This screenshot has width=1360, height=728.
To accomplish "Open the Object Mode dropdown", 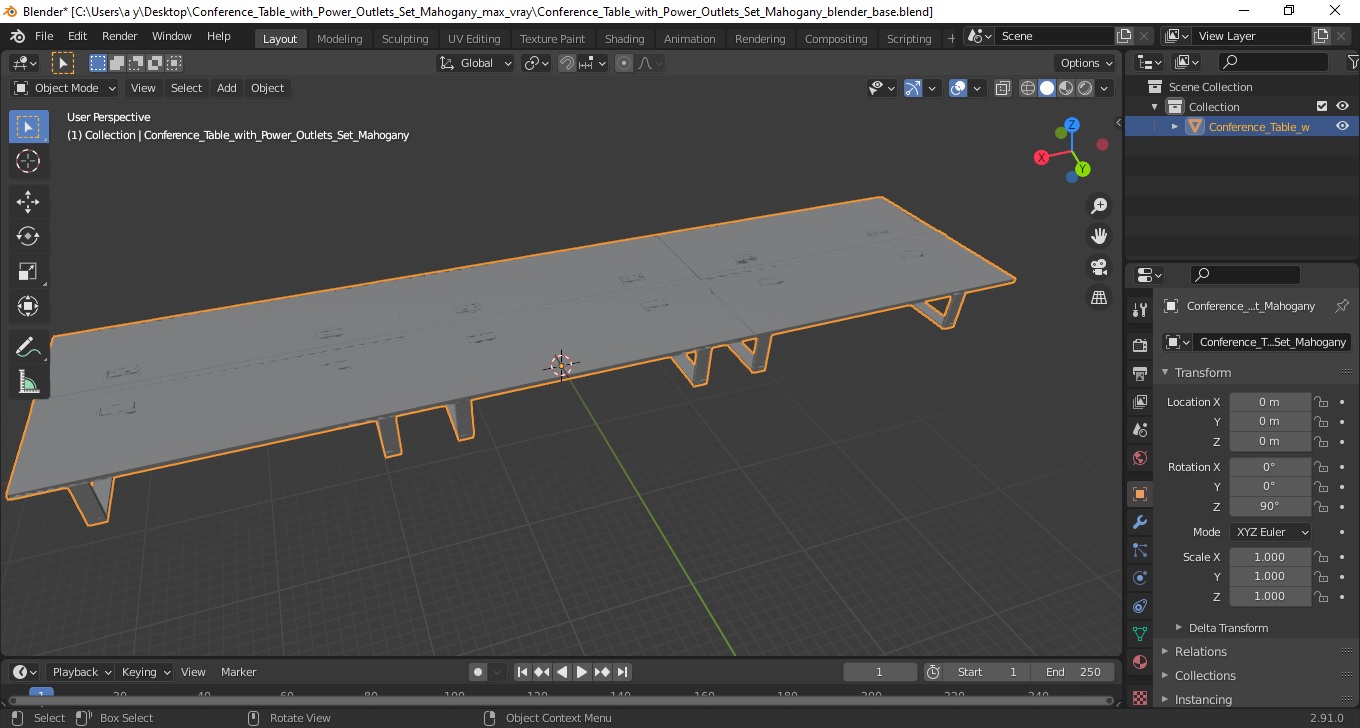I will click(x=65, y=88).
